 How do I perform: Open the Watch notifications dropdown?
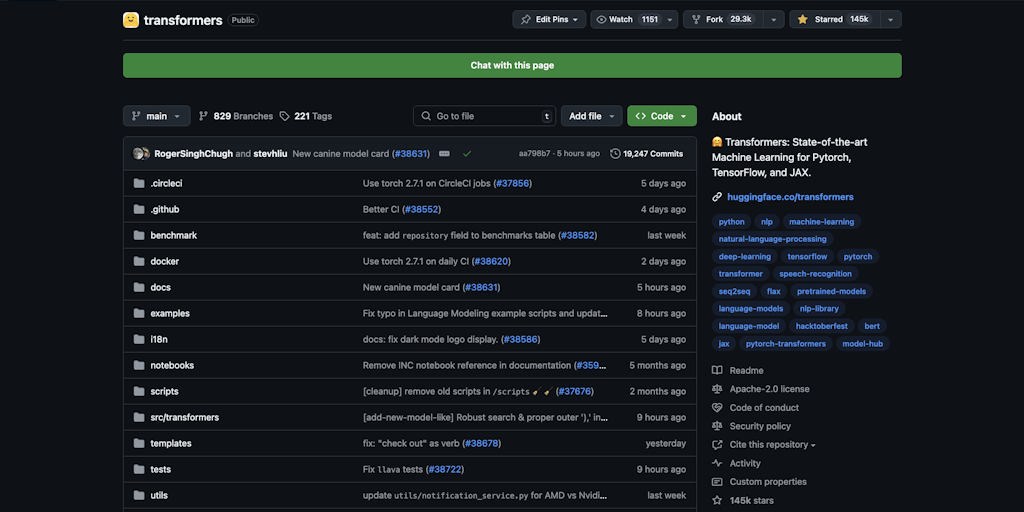[x=635, y=20]
